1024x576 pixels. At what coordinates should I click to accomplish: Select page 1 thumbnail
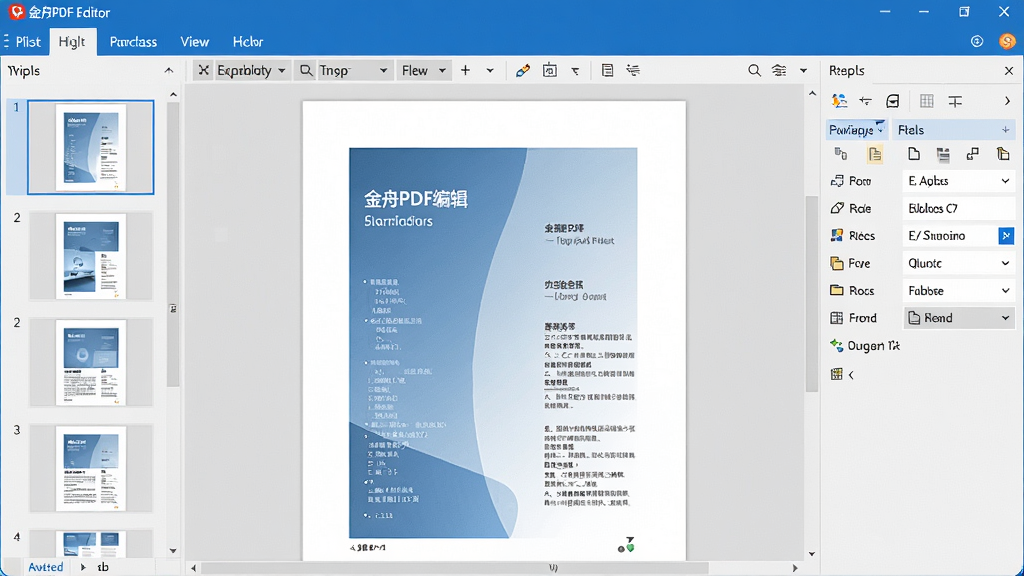[91, 148]
